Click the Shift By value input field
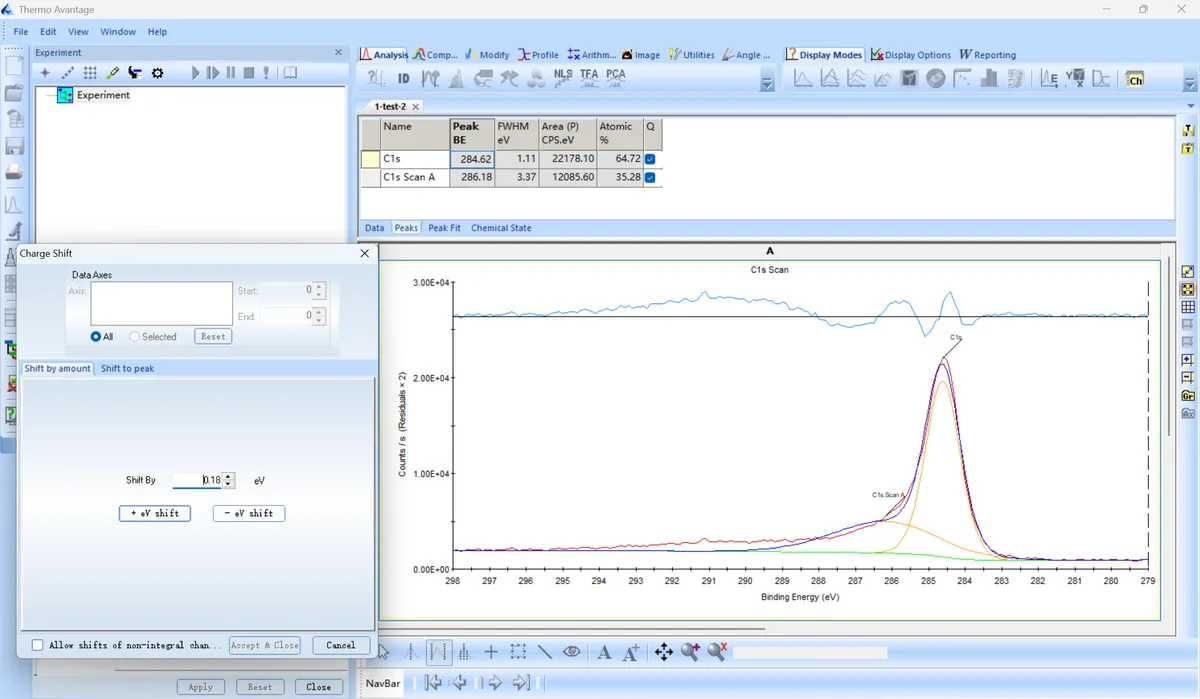Viewport: 1200px width, 699px height. (x=197, y=481)
